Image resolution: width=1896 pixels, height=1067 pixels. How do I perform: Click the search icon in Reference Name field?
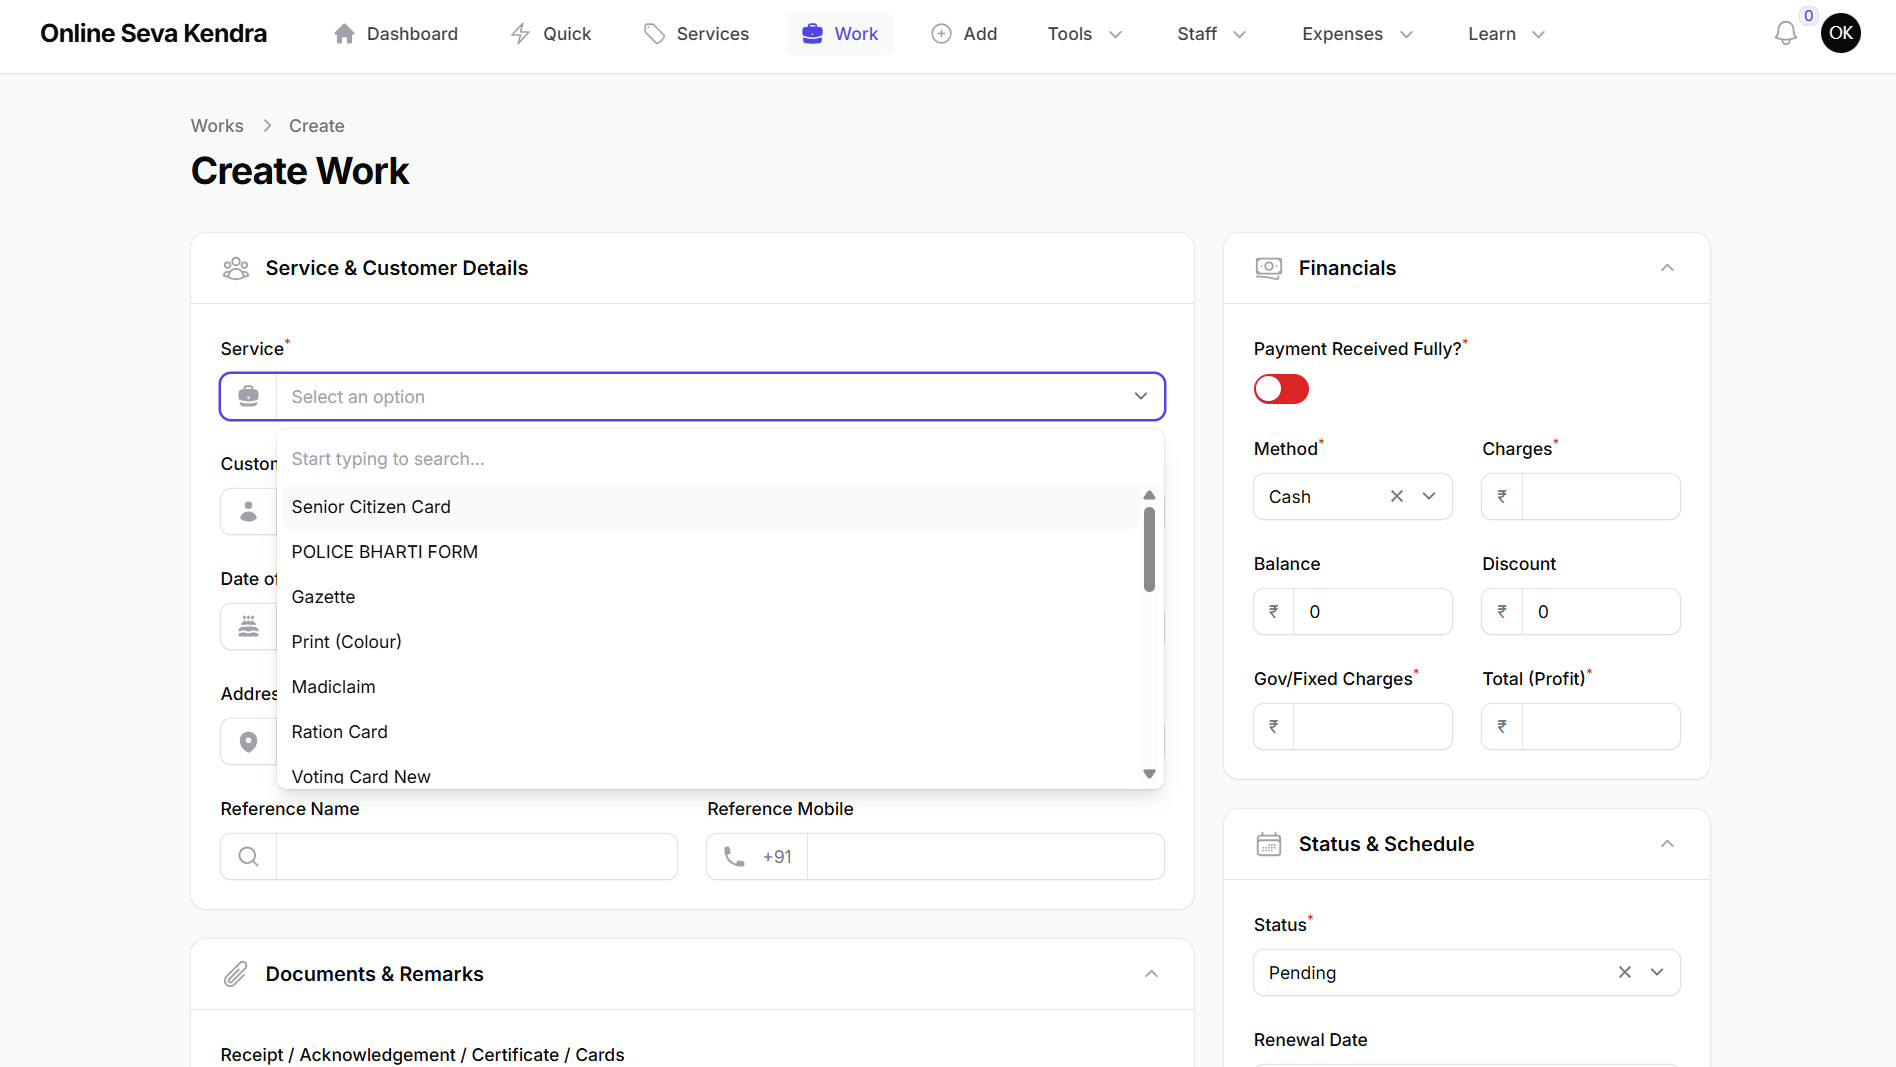coord(248,857)
